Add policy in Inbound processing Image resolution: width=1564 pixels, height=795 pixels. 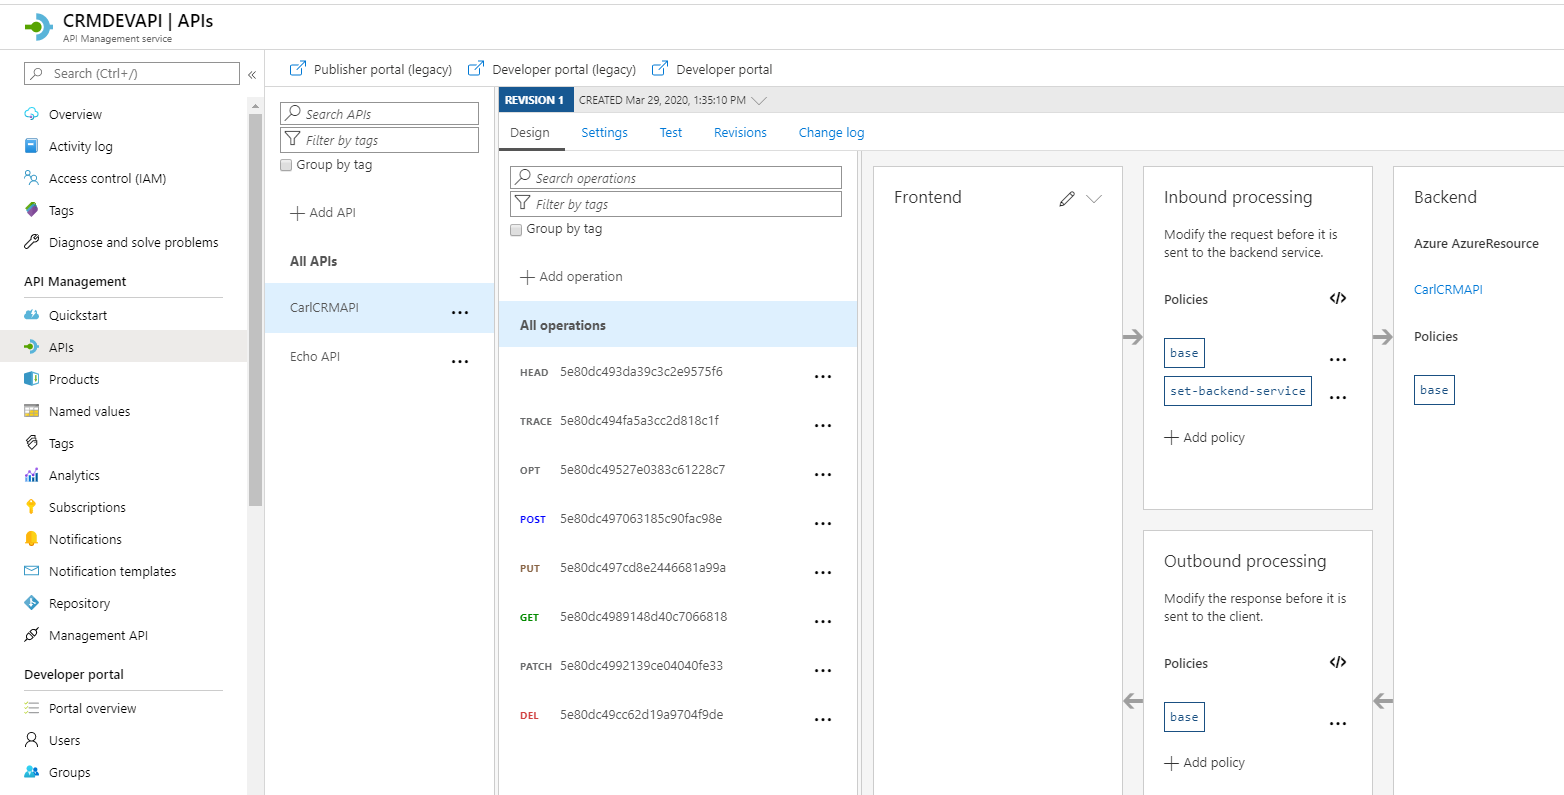(1205, 437)
